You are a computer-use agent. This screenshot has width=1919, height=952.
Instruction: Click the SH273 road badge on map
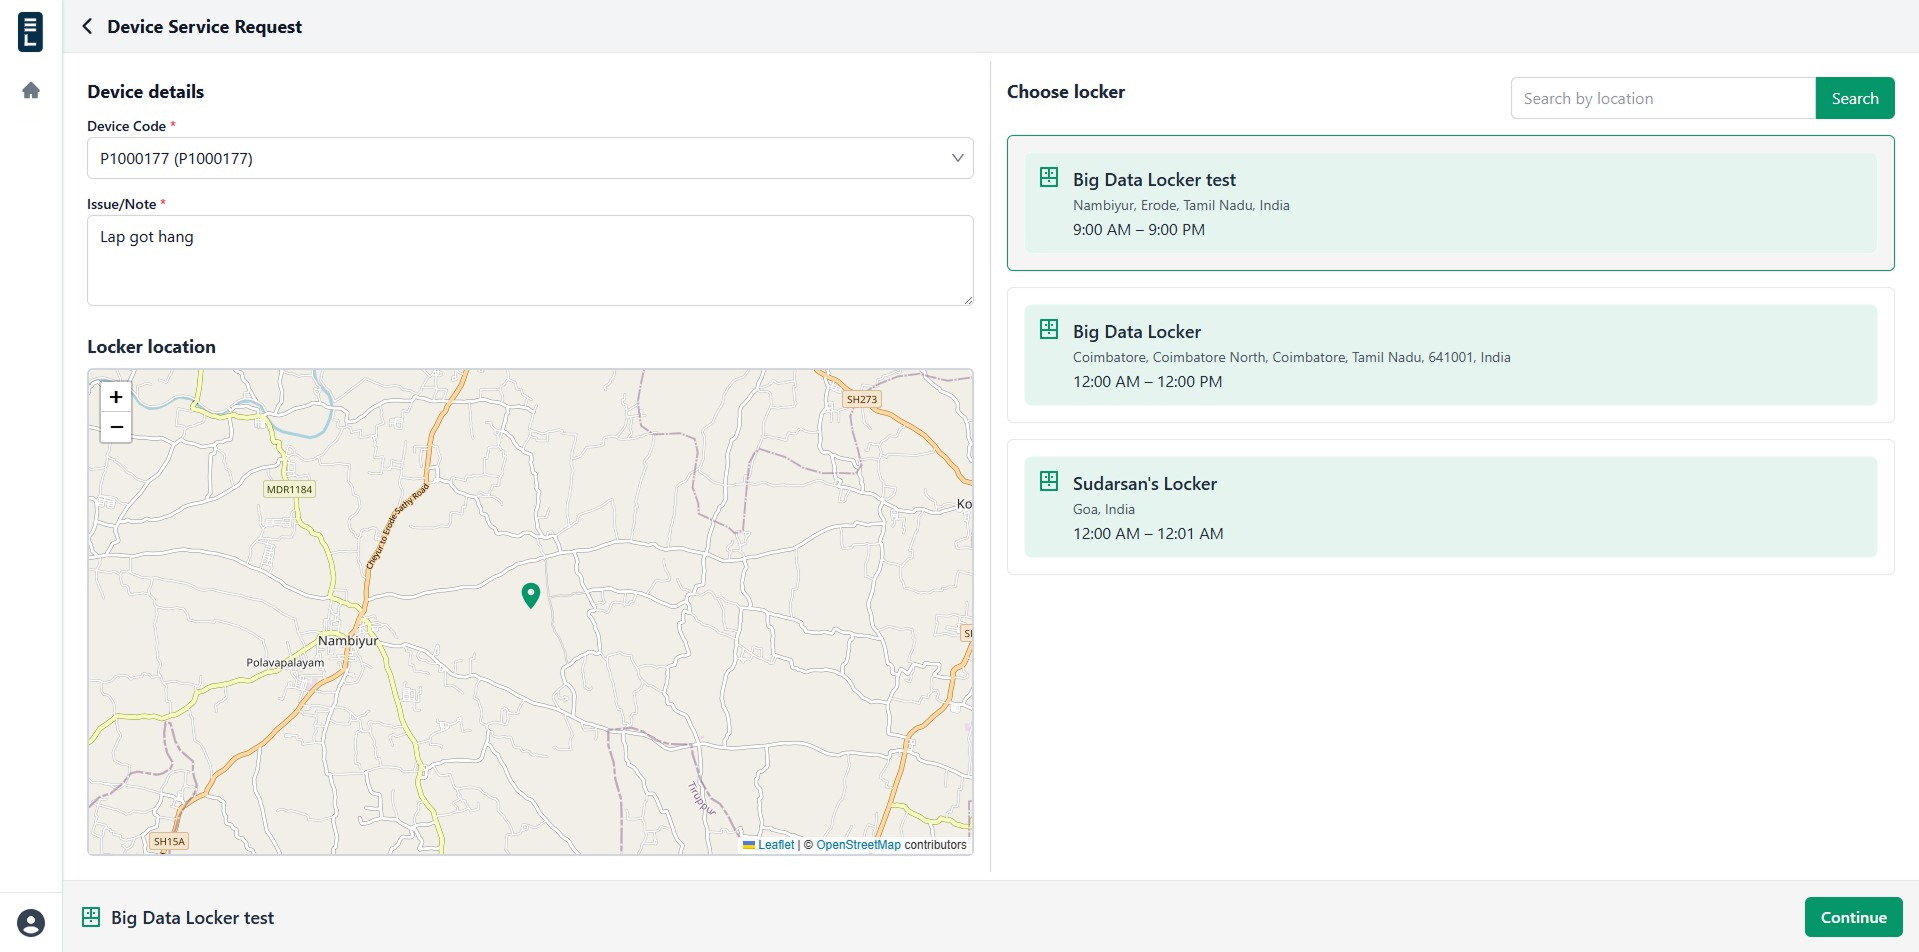(x=862, y=399)
